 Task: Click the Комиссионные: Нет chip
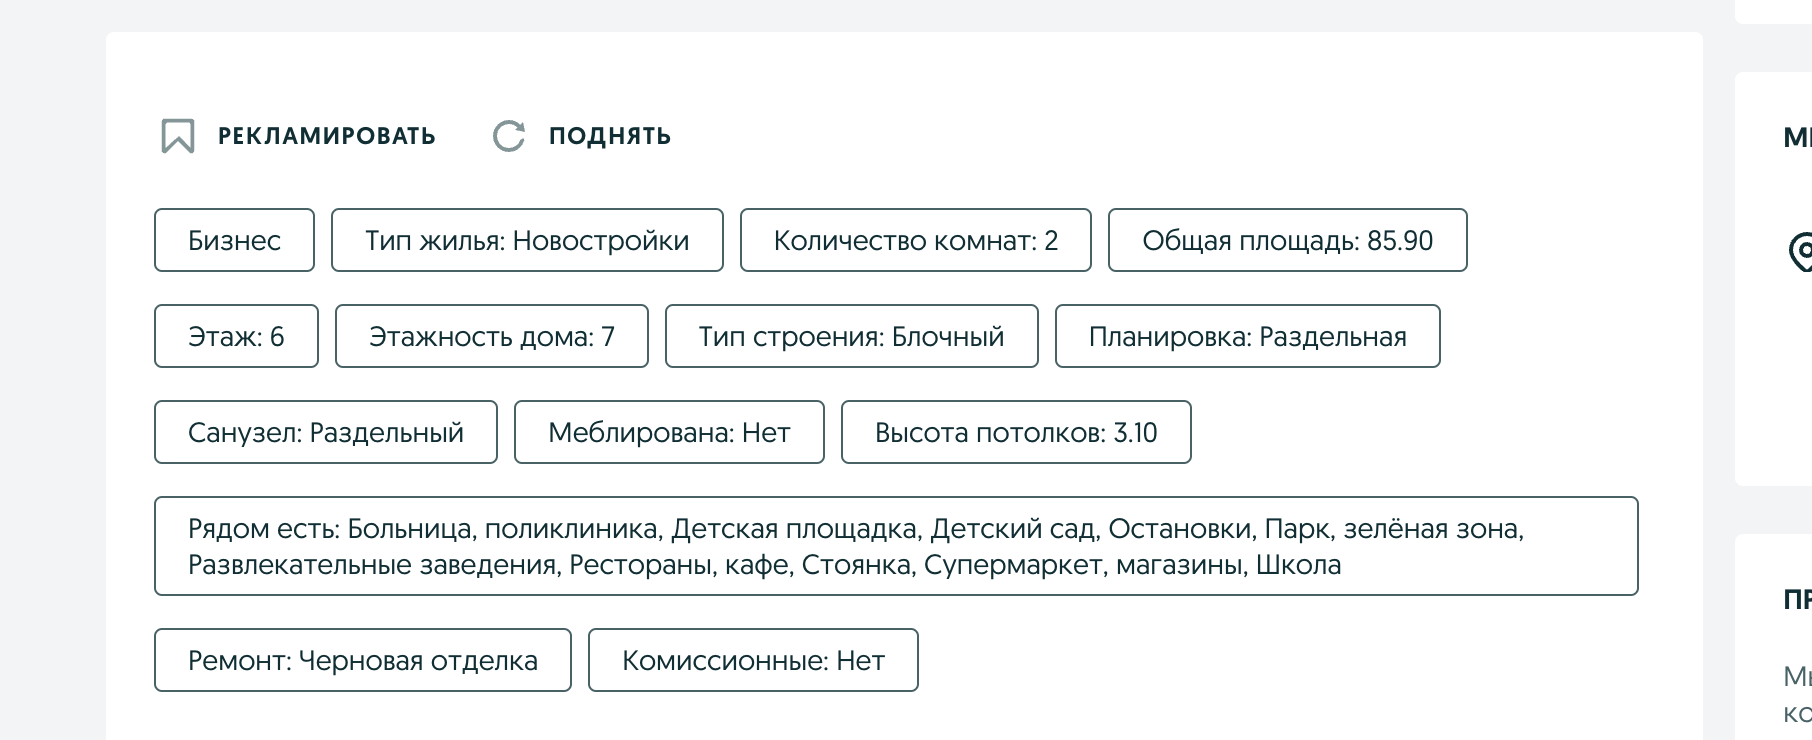(753, 660)
